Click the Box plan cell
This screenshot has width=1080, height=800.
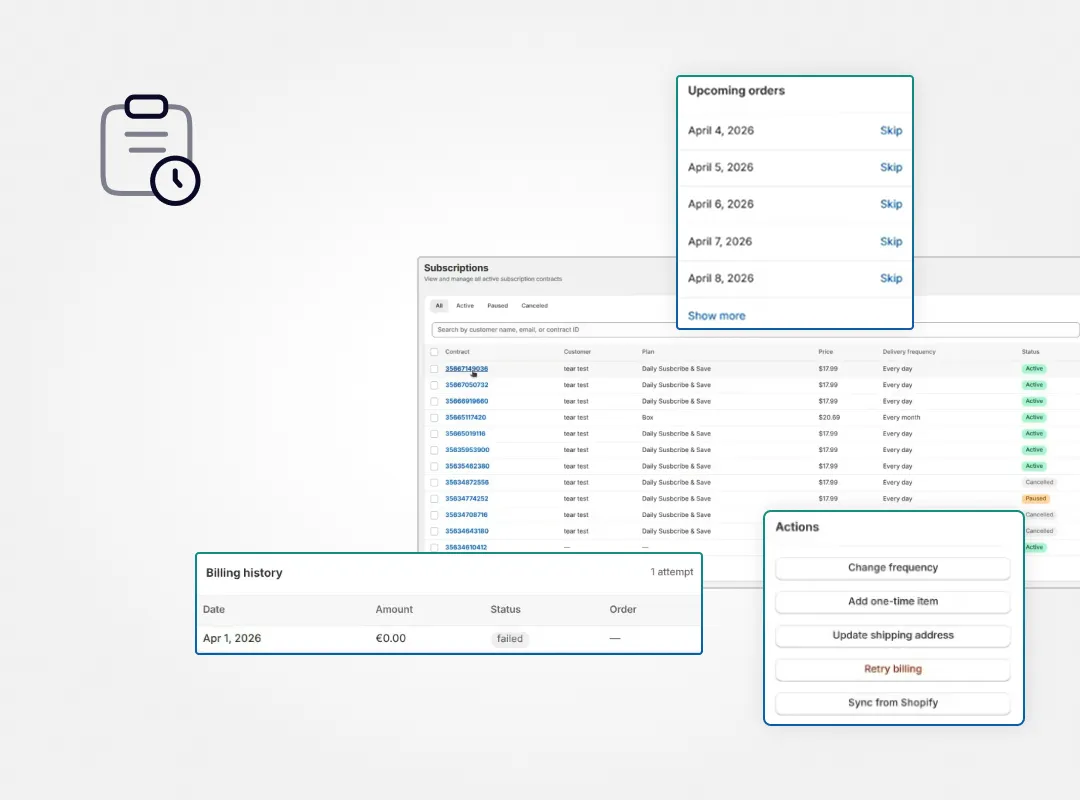[647, 418]
